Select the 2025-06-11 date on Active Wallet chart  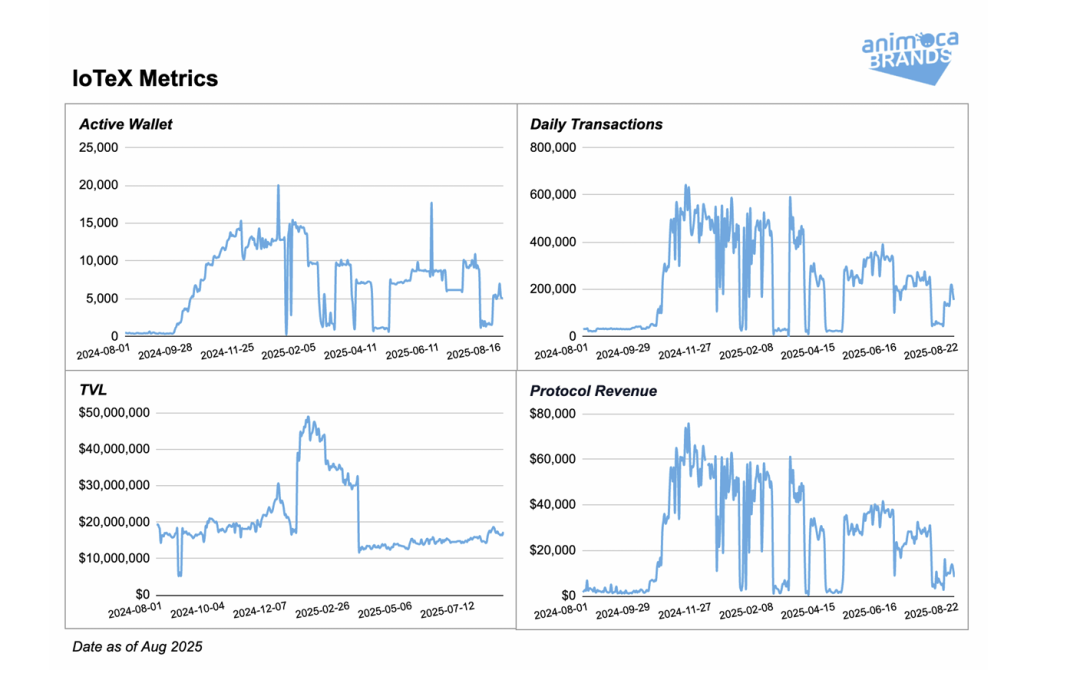tap(413, 353)
